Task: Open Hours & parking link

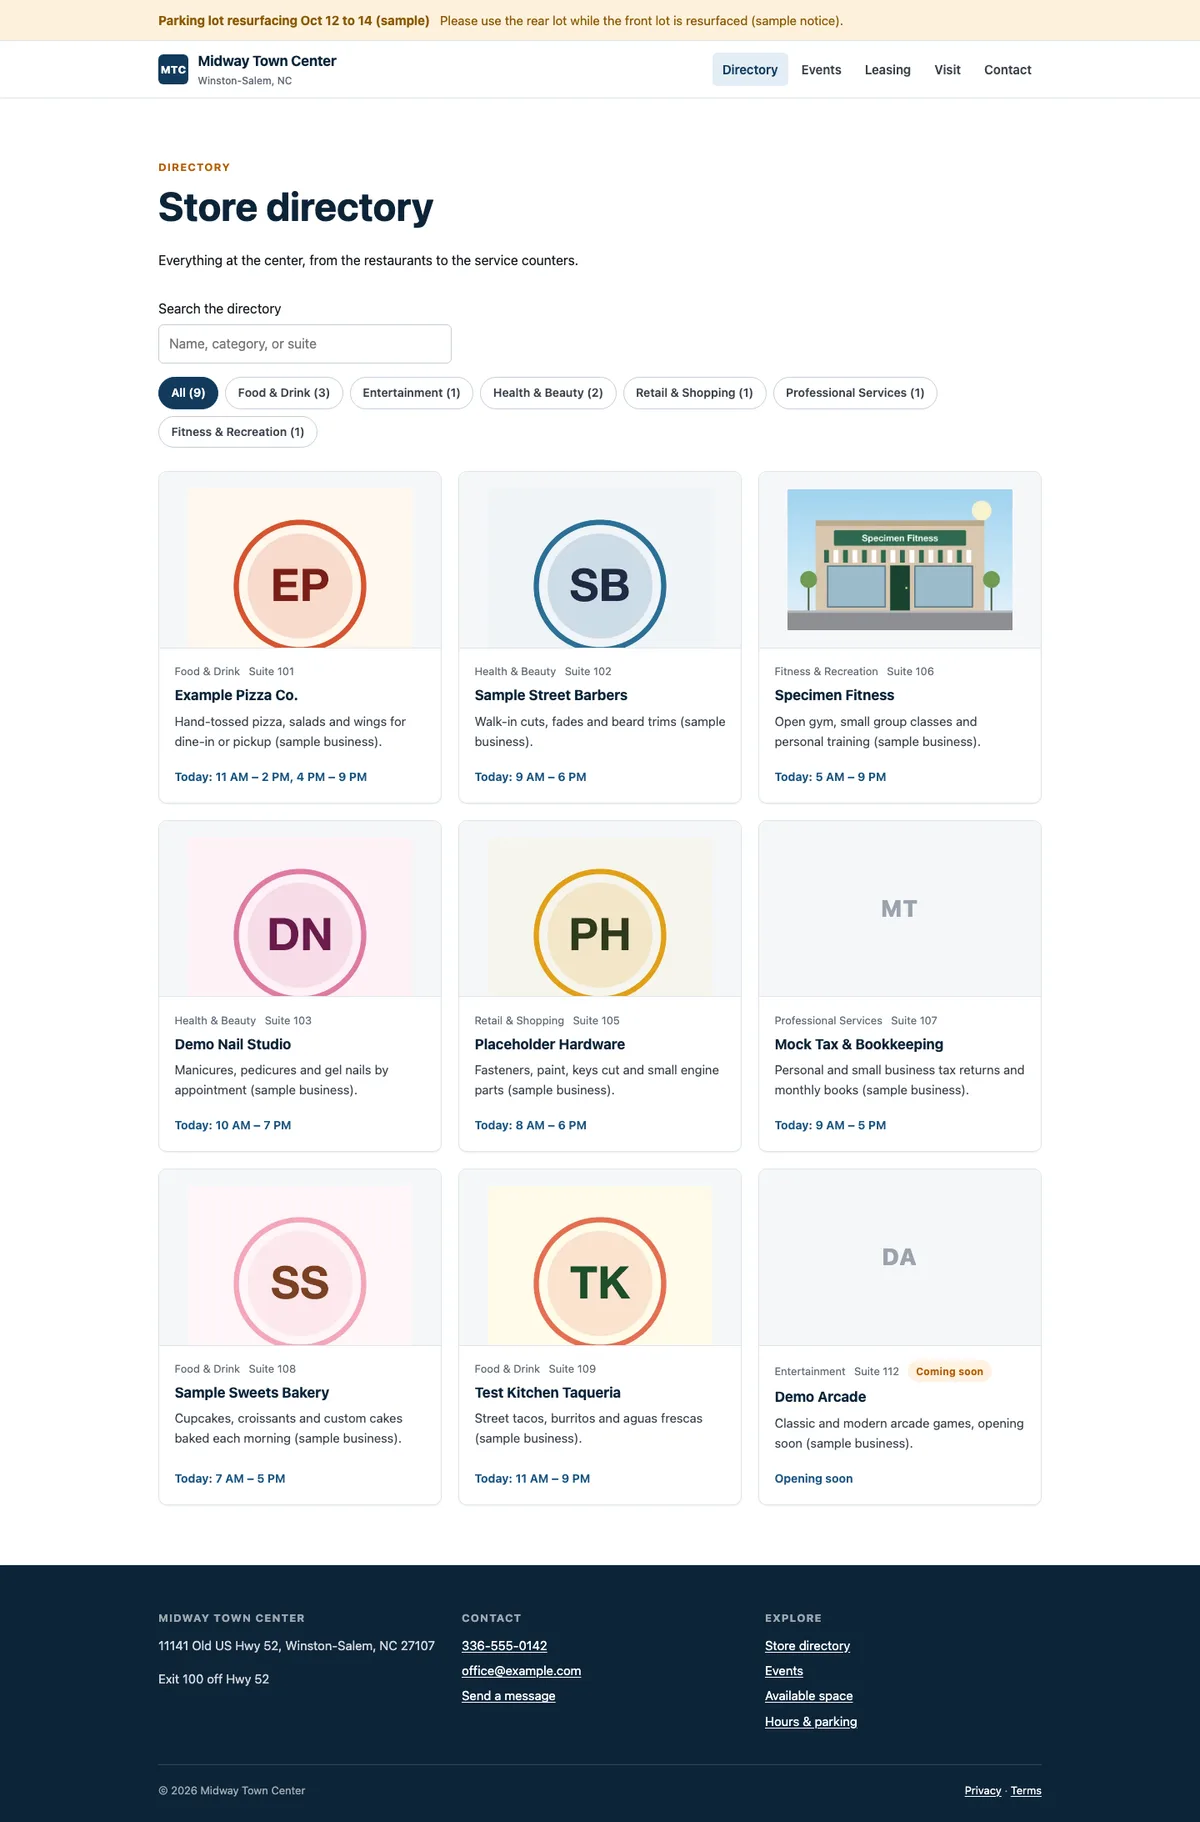Action: pyautogui.click(x=811, y=1722)
